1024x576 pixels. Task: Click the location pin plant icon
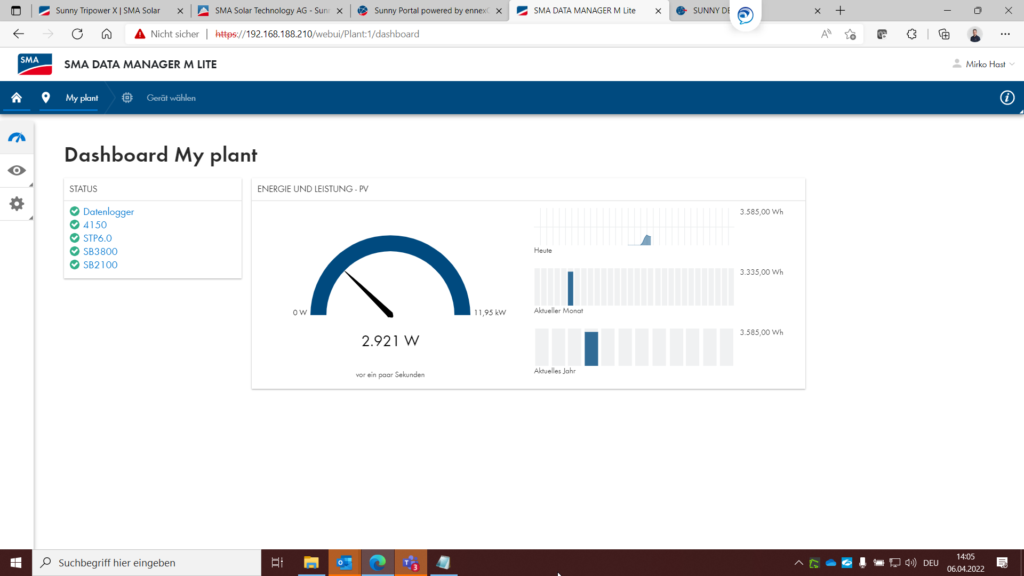pyautogui.click(x=45, y=98)
